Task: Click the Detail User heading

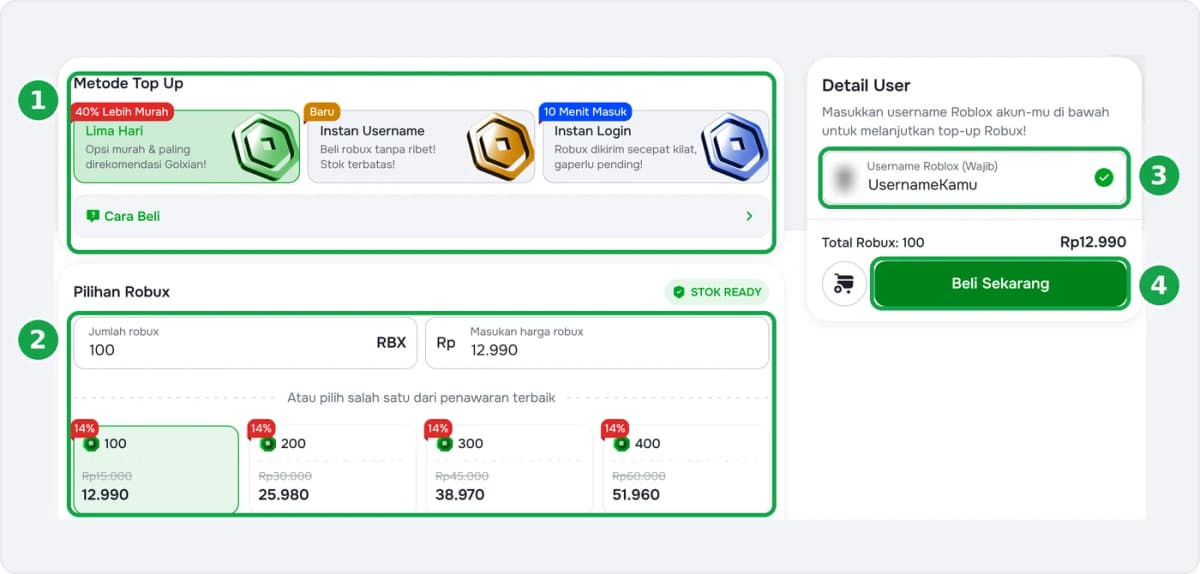Action: click(x=866, y=86)
